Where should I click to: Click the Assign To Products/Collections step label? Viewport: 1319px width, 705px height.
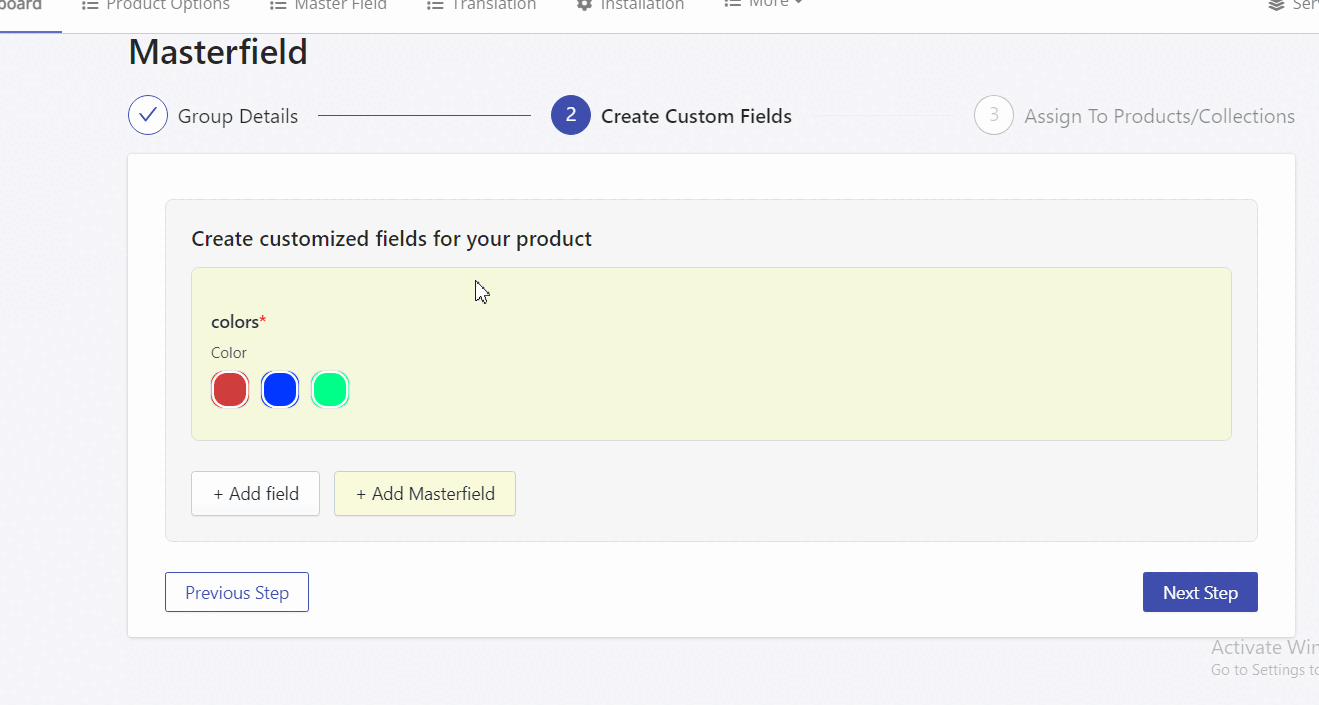click(x=1159, y=116)
